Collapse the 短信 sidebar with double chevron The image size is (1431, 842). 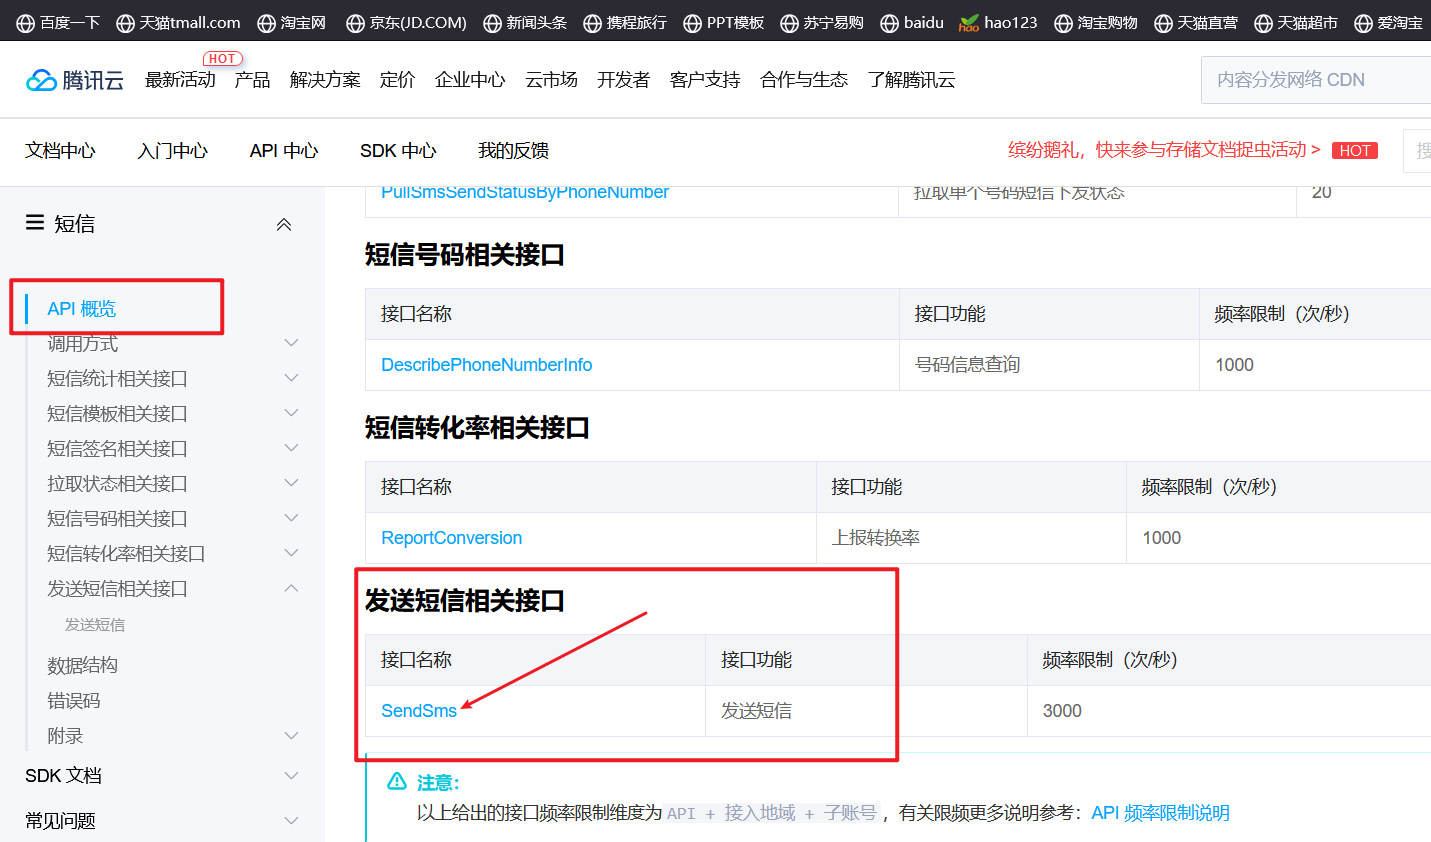tap(284, 224)
